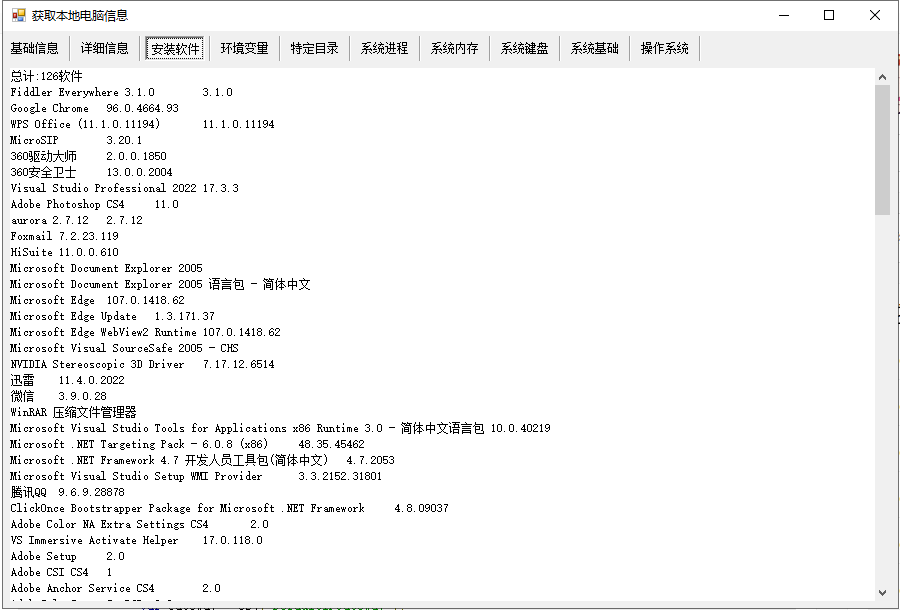This screenshot has height=610, width=900.
Task: Select the 系统键盘 tab
Action: (525, 48)
